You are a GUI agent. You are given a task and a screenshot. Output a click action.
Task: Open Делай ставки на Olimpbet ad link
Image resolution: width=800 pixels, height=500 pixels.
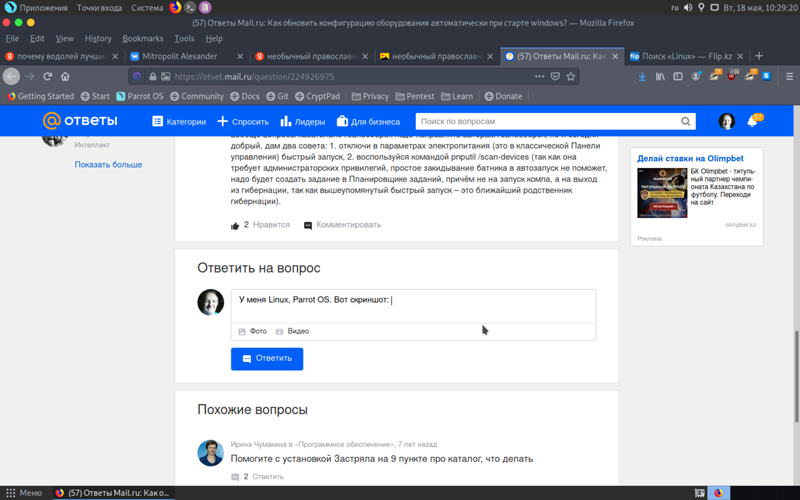[690, 158]
